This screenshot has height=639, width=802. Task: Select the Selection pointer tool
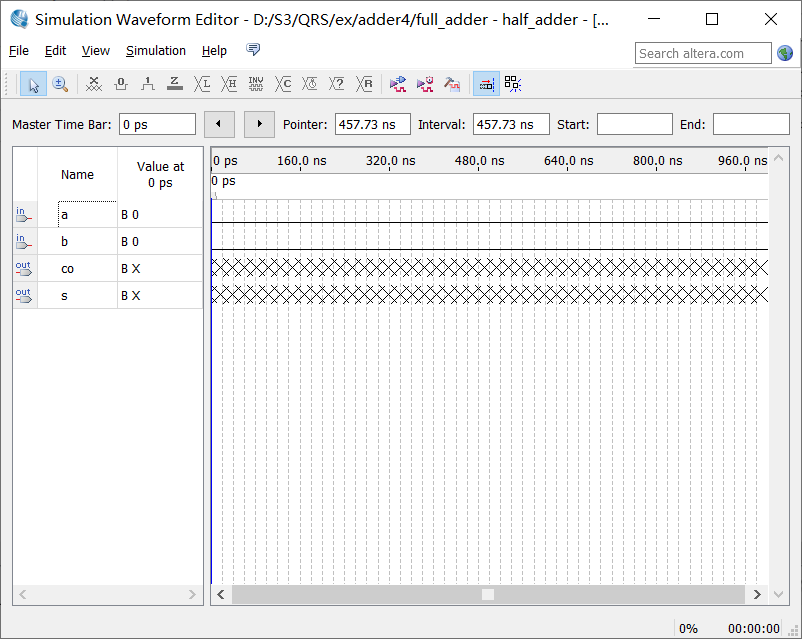pos(34,84)
